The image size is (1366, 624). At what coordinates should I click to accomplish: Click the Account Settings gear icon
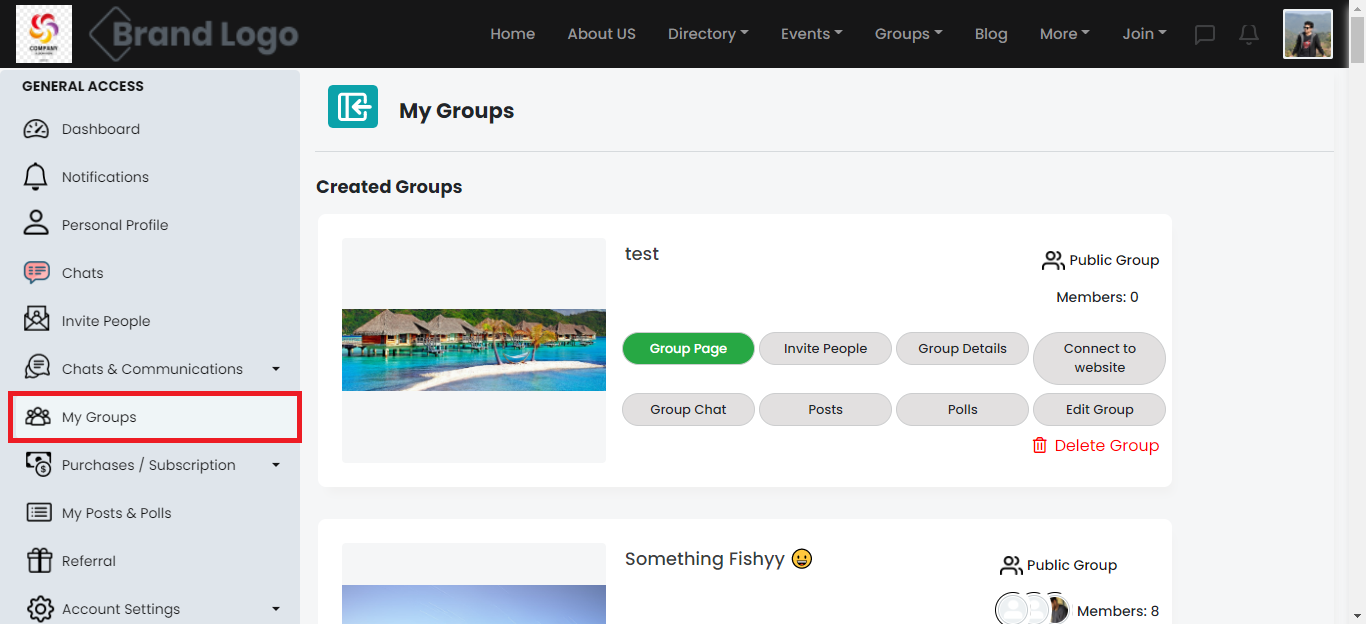(x=40, y=609)
